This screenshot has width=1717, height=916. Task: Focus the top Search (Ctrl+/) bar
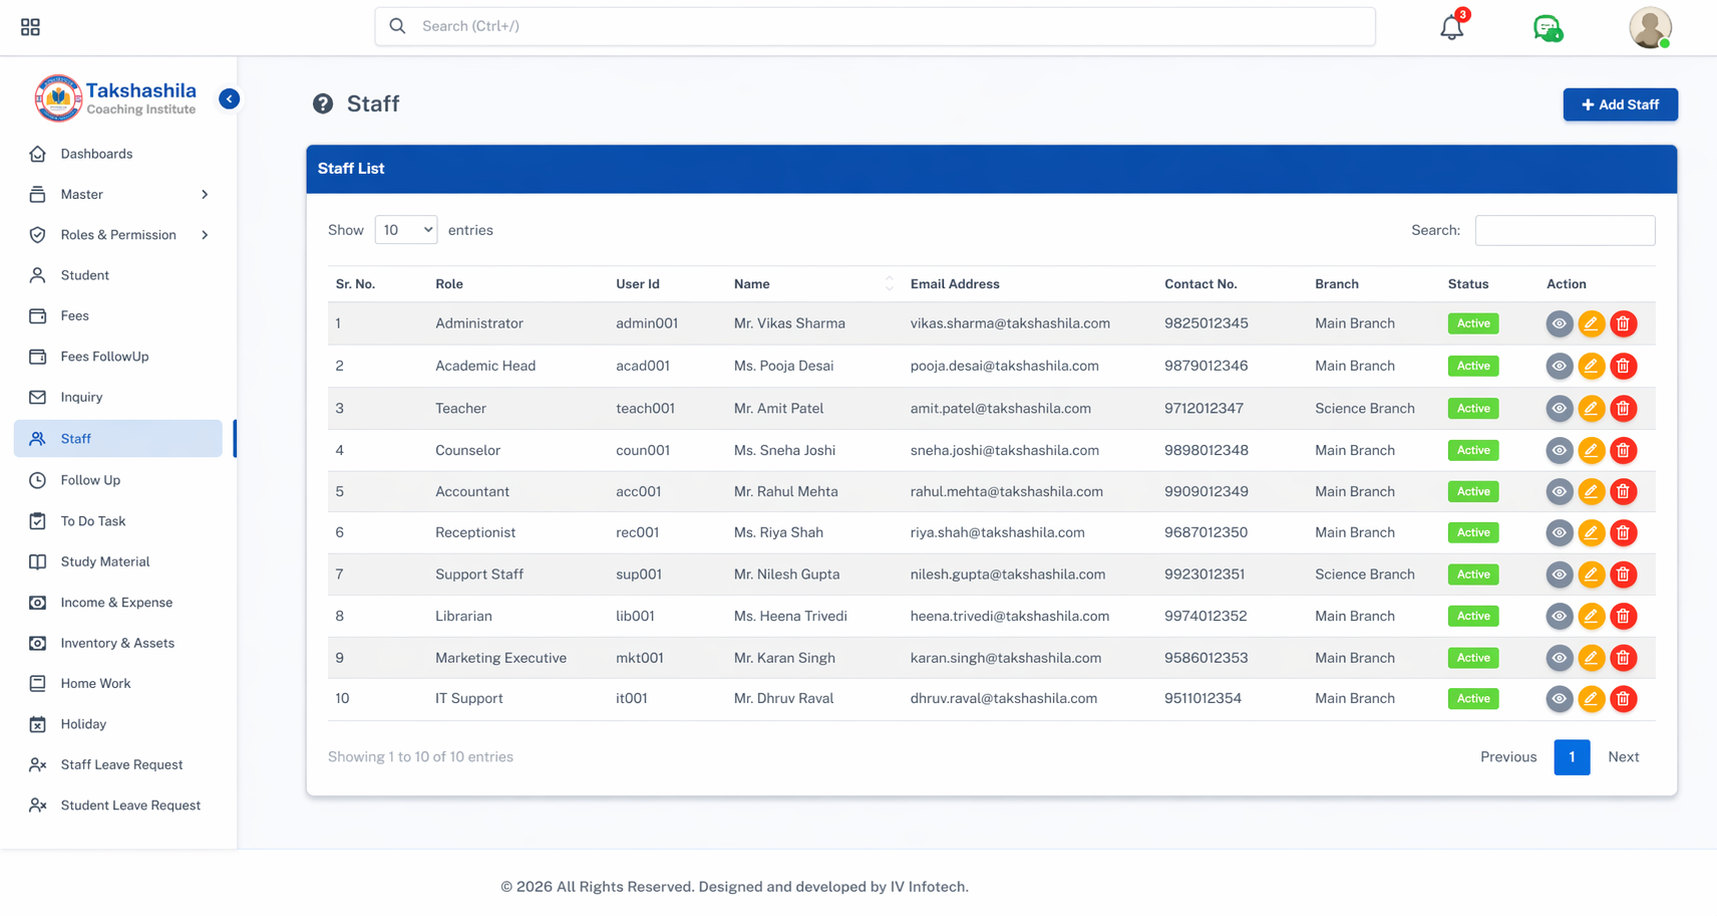[x=875, y=27]
